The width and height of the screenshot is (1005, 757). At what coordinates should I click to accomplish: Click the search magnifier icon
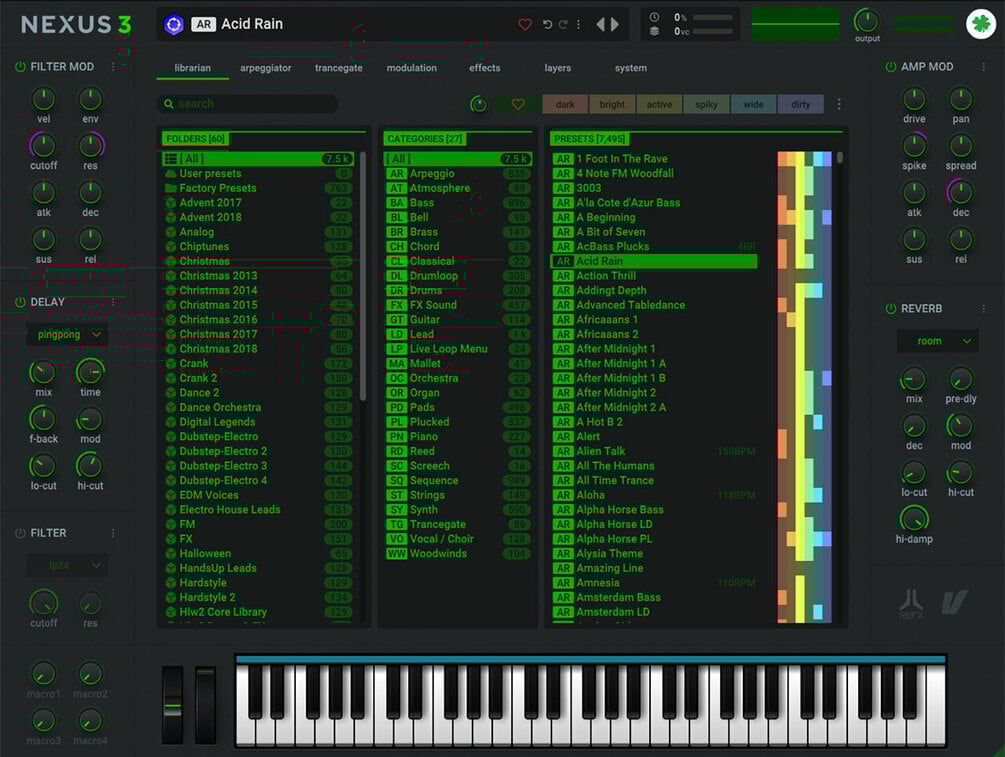point(169,104)
